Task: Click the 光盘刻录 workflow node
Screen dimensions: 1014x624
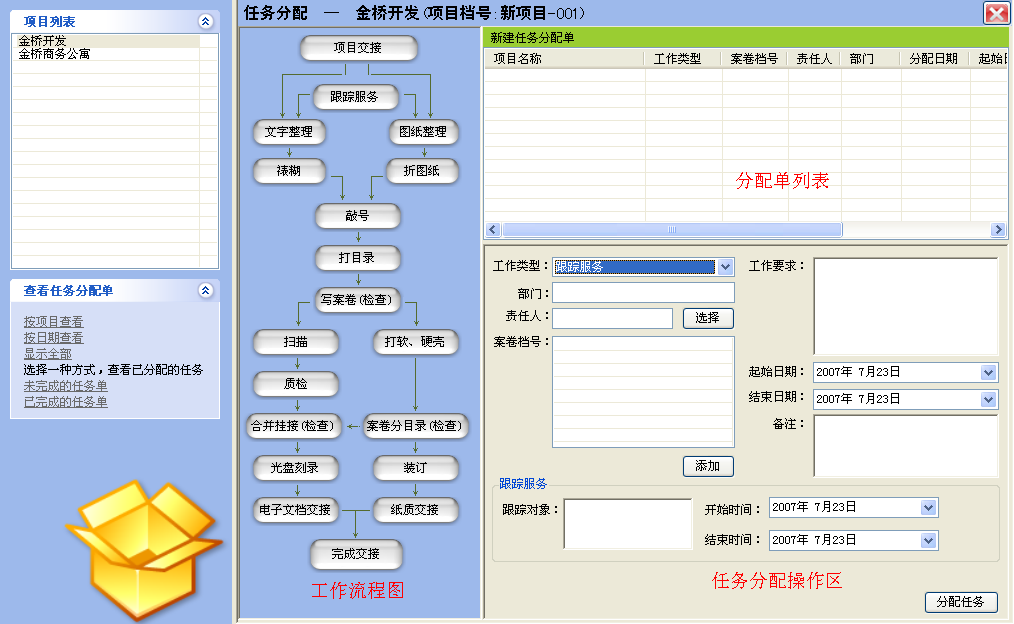Action: pos(296,468)
